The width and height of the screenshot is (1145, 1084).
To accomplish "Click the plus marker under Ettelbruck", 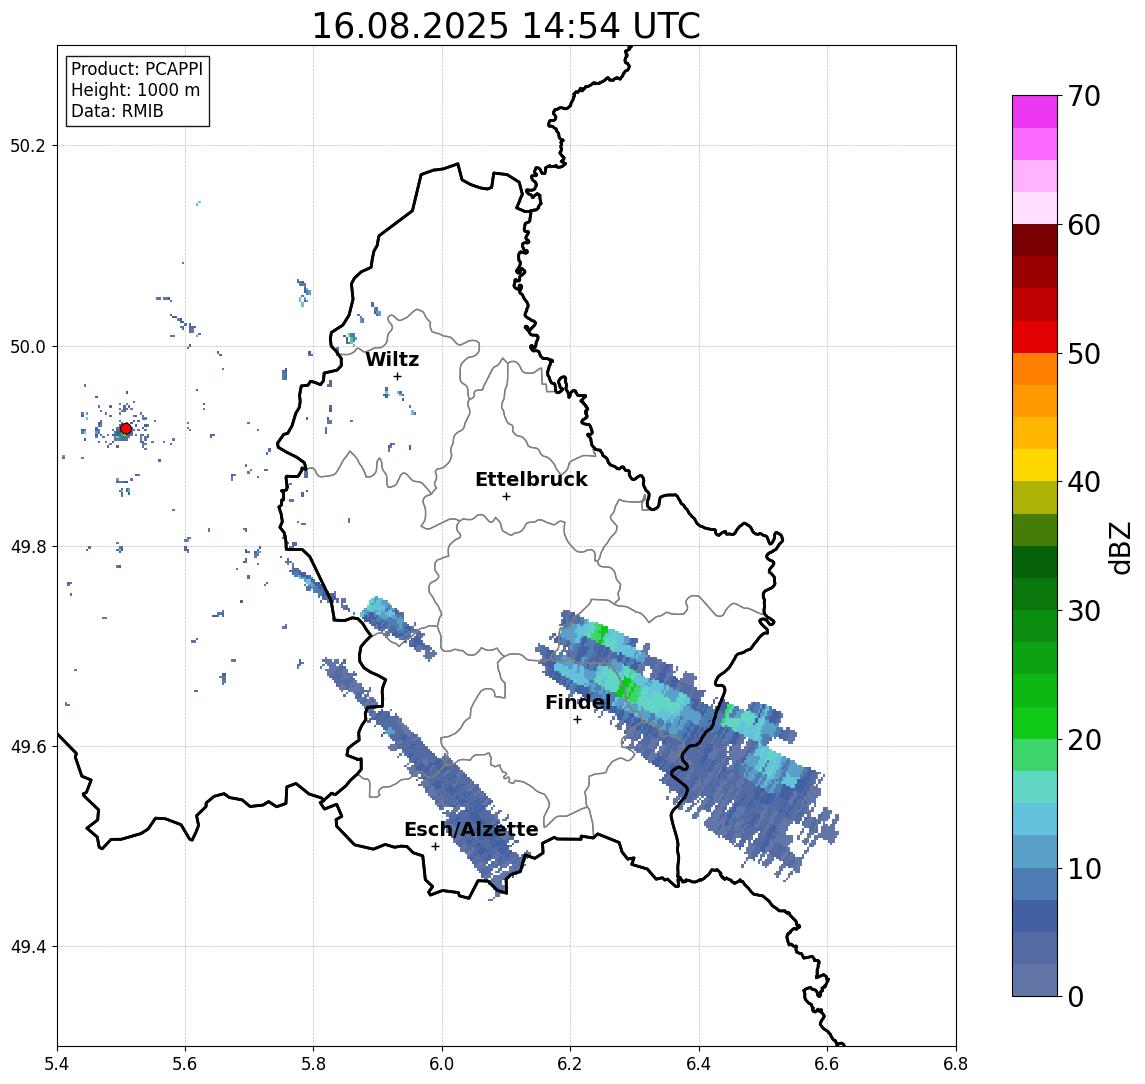I will [506, 497].
